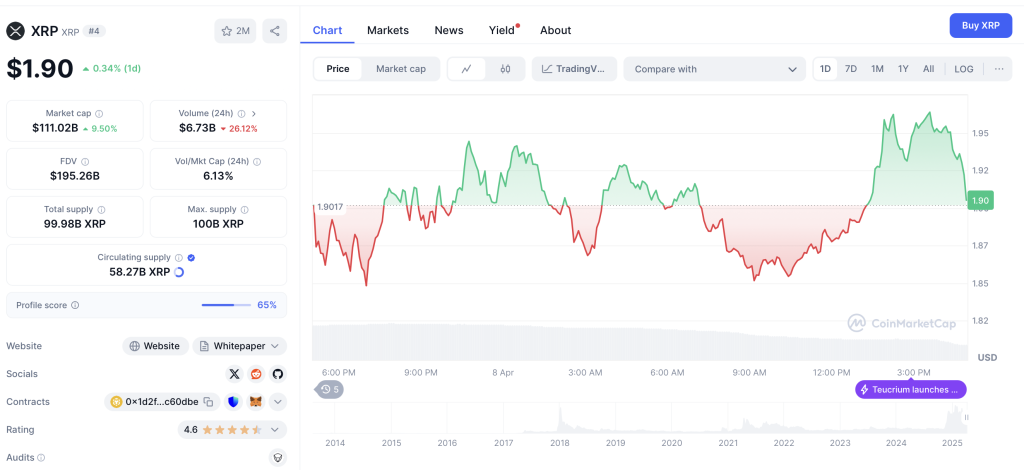Click the 1.9017 open price label
This screenshot has height=470, width=1024.
(x=330, y=207)
